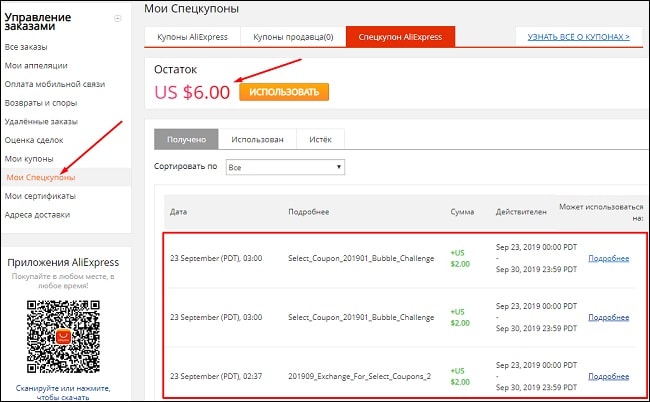Select the US $6.00 balance amount
Image resolution: width=650 pixels, height=402 pixels.
click(192, 92)
